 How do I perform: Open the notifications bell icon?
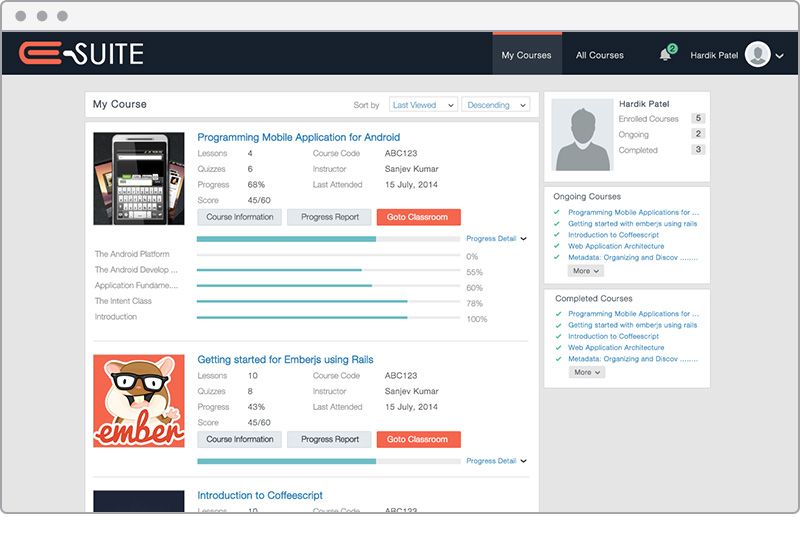click(x=665, y=55)
